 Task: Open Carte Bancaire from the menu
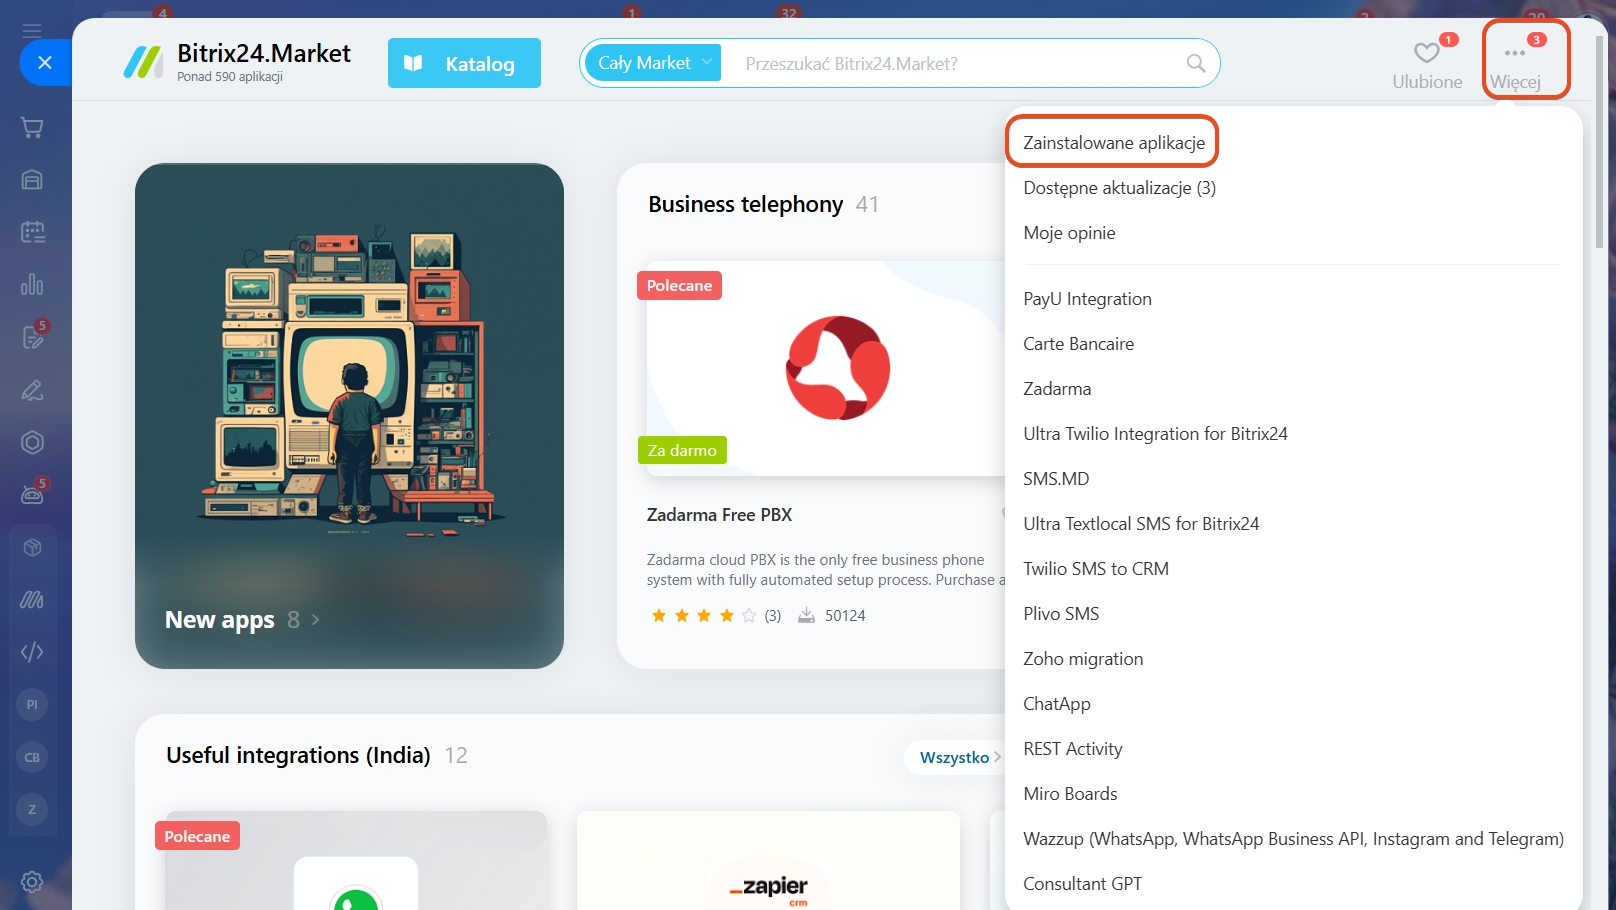tap(1078, 343)
